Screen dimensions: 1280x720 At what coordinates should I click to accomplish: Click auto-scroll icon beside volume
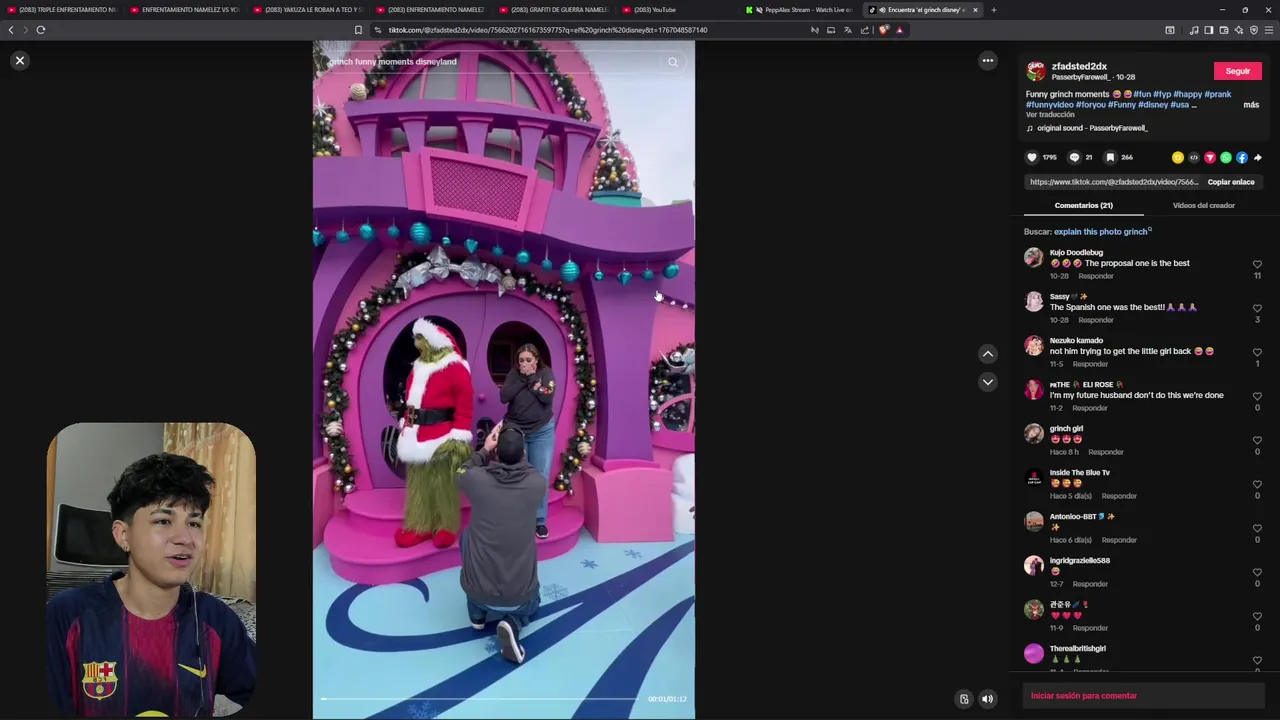[x=964, y=699]
